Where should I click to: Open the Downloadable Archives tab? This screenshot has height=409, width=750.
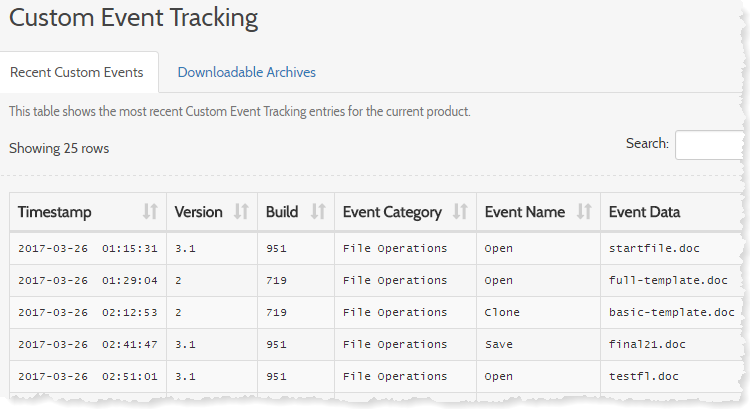[x=246, y=72]
